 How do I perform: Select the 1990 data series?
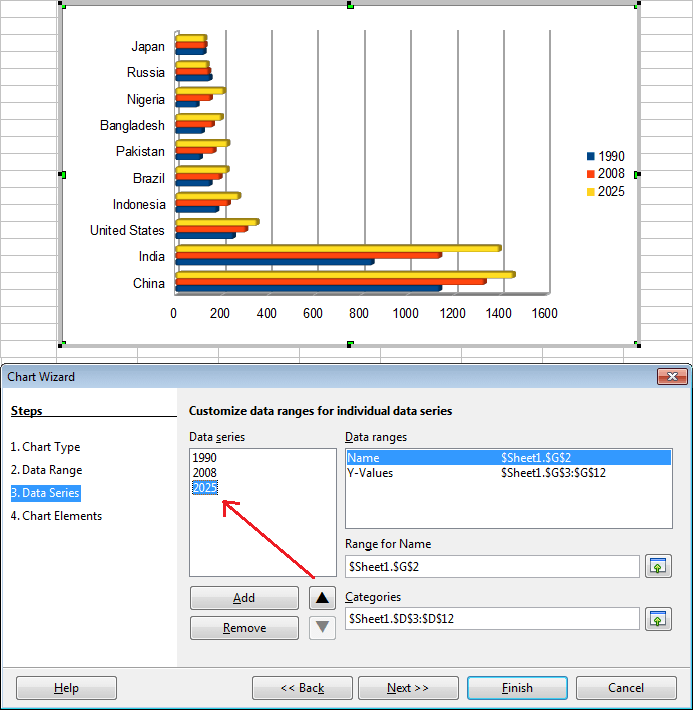pyautogui.click(x=205, y=457)
